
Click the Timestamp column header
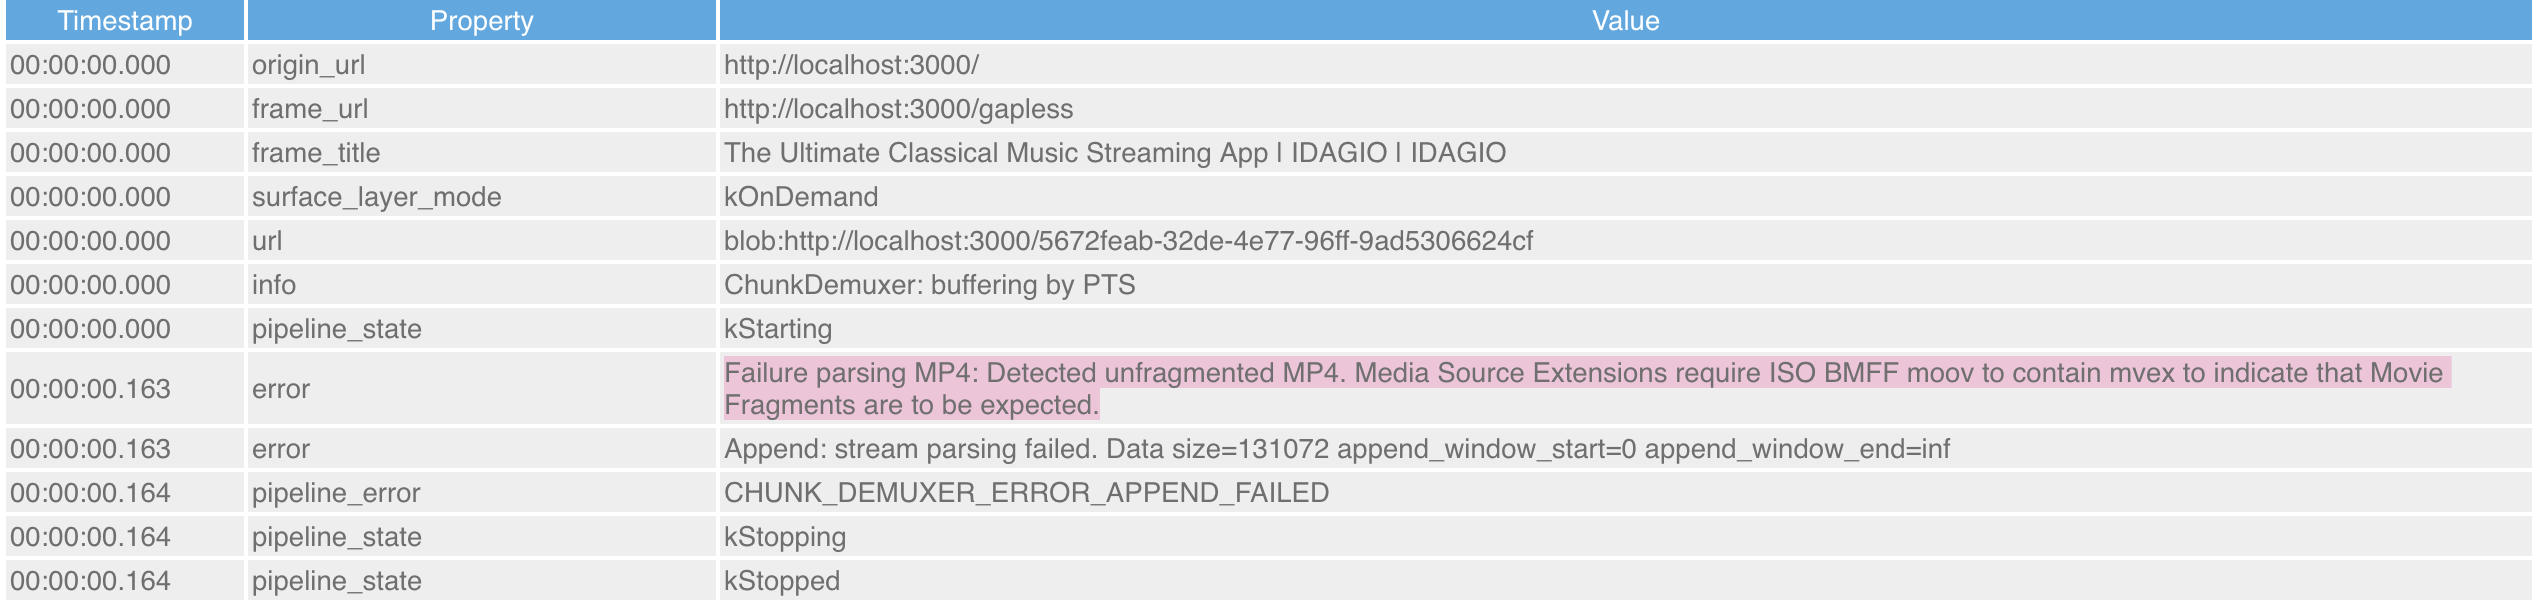click(124, 21)
